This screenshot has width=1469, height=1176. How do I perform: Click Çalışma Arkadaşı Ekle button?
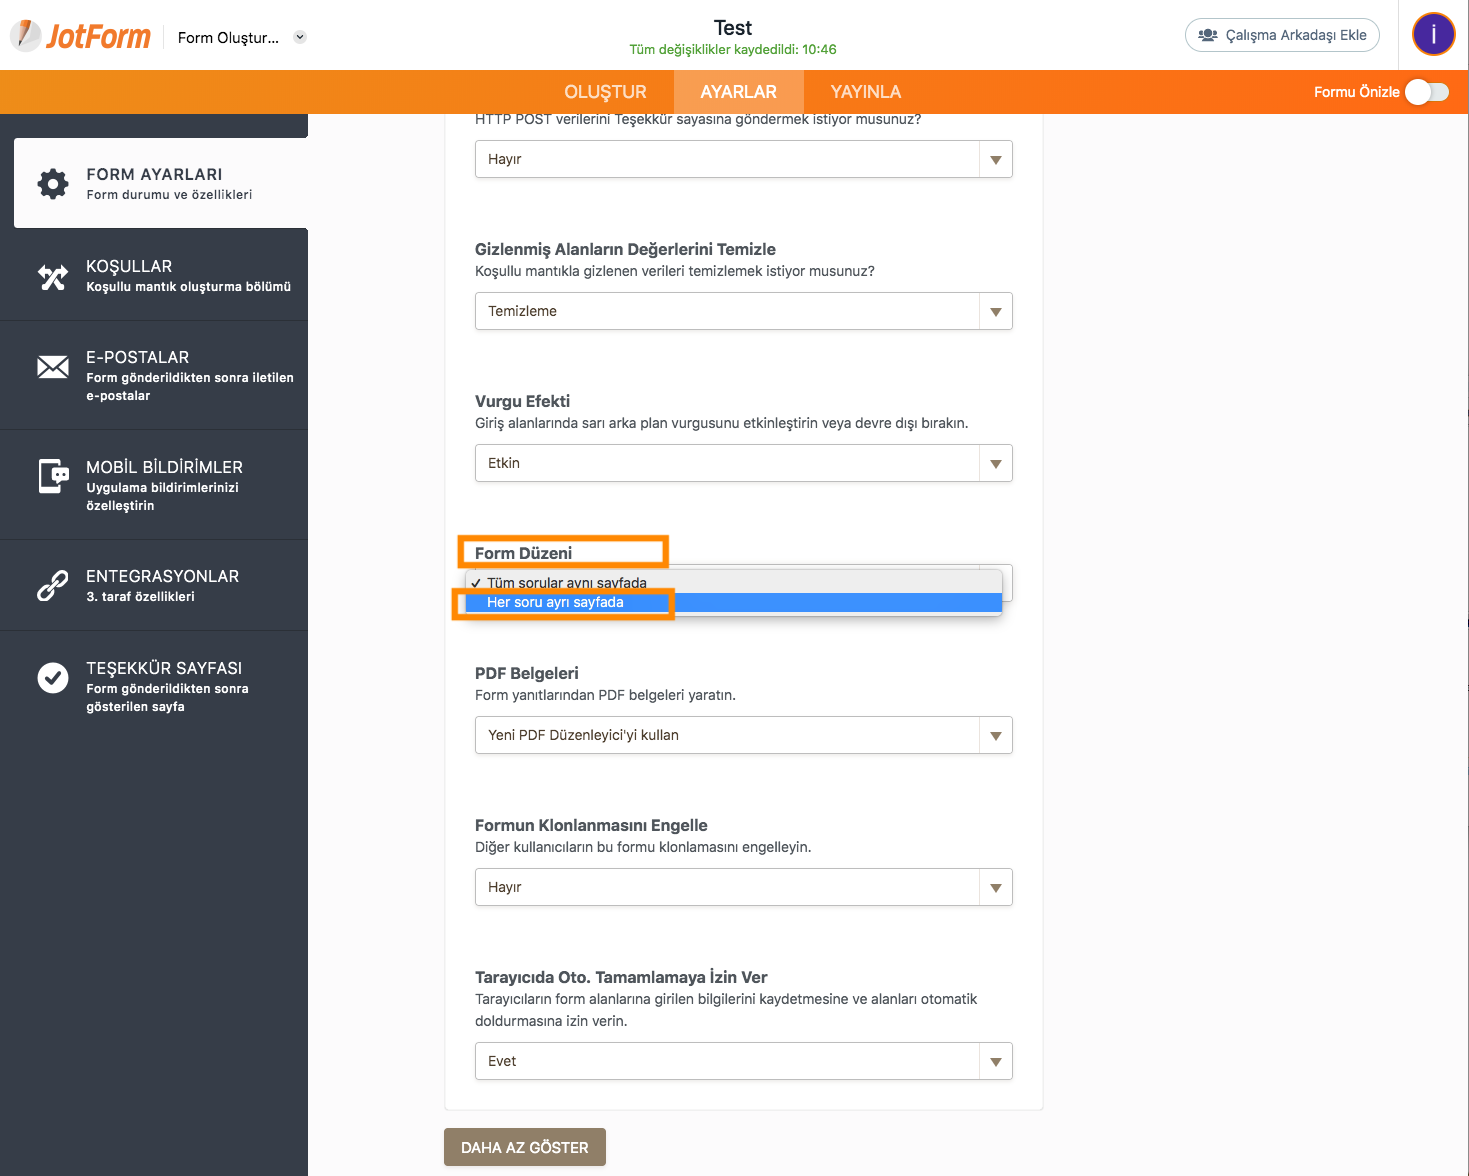pos(1282,35)
